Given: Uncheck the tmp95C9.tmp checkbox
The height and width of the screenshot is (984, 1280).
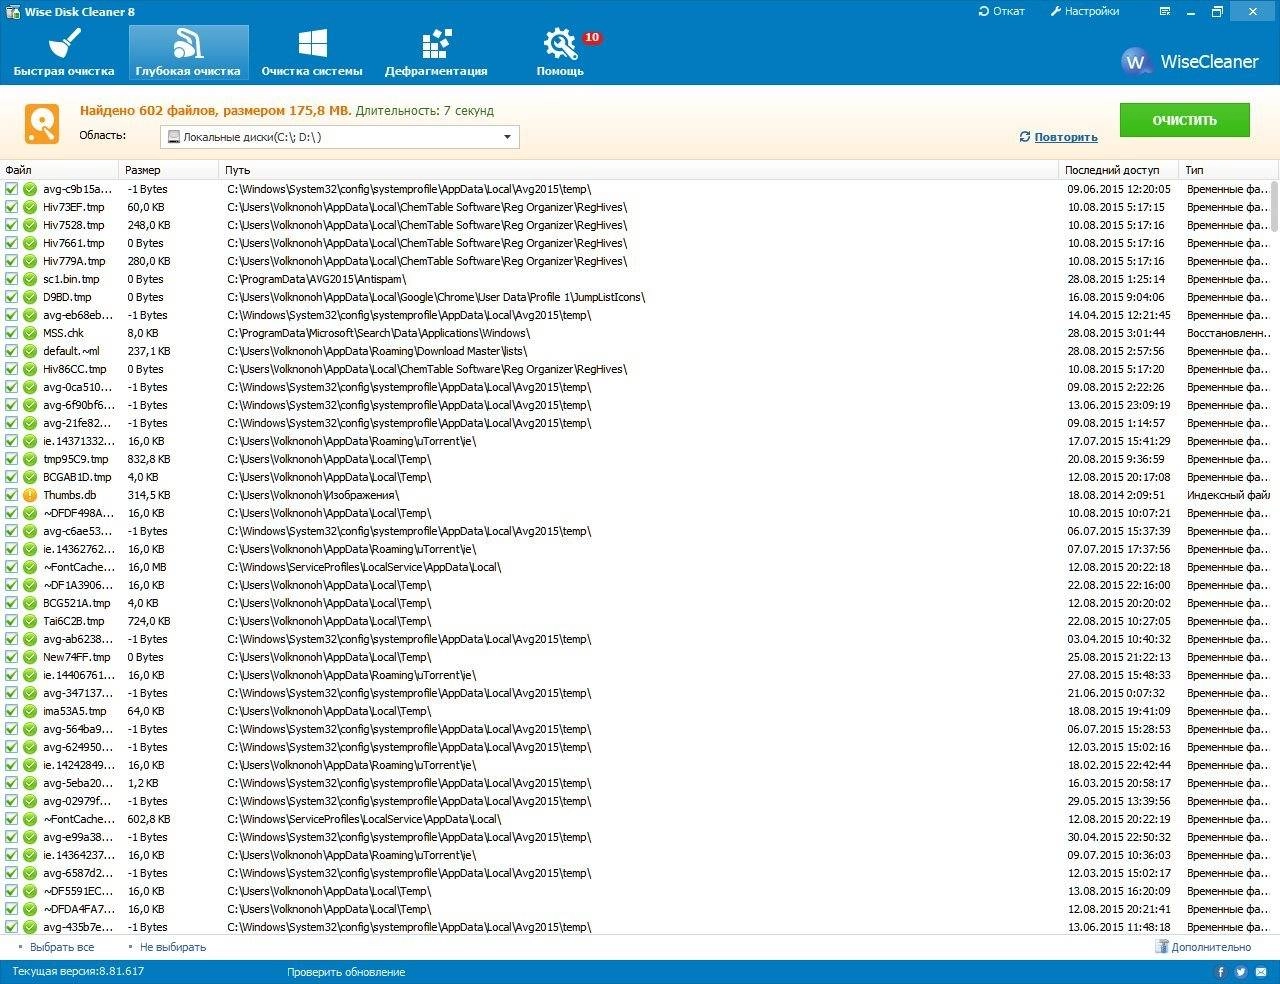Looking at the screenshot, I should tap(12, 459).
